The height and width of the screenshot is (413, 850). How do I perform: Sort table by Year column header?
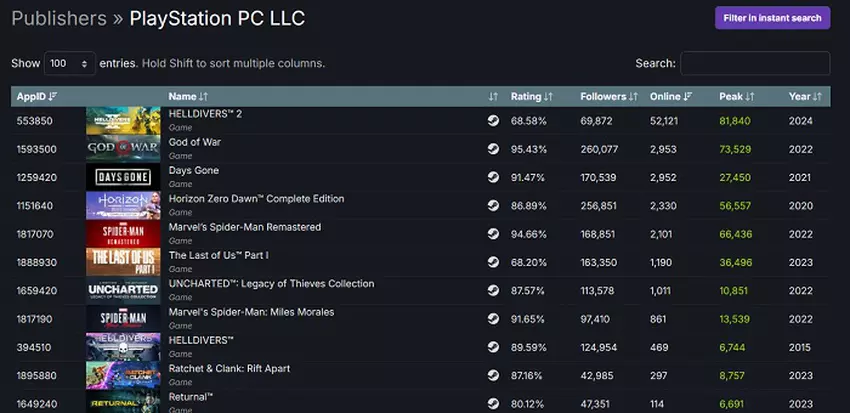pyautogui.click(x=804, y=97)
